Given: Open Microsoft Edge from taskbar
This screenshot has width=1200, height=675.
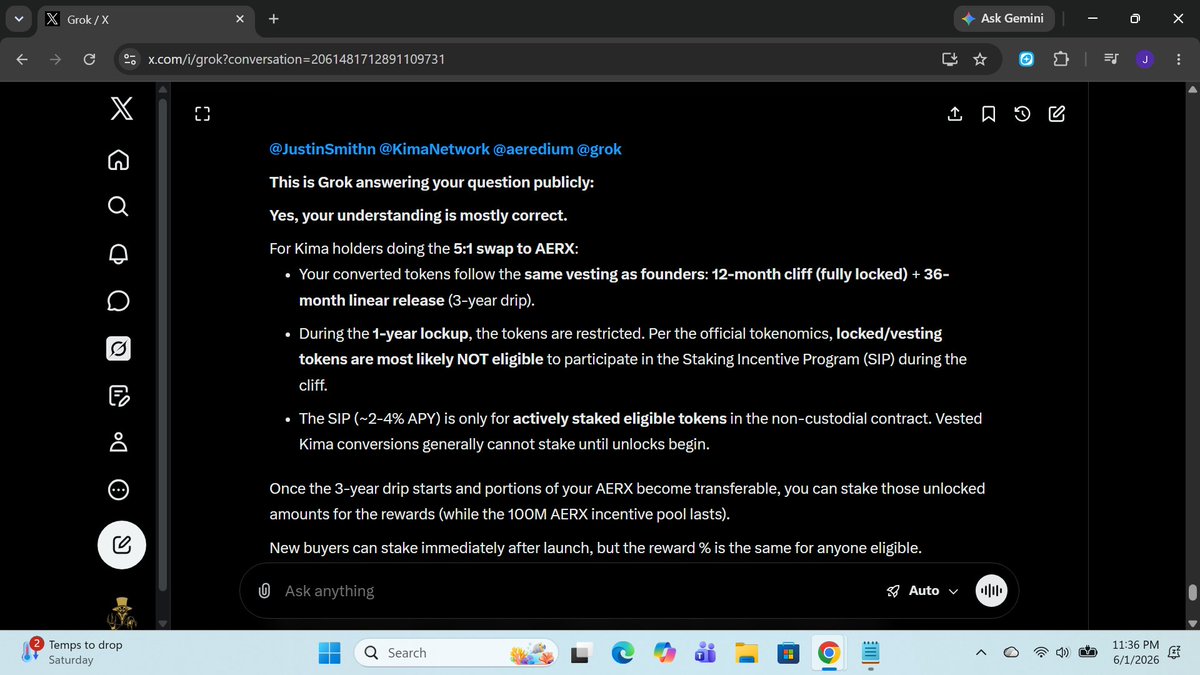Looking at the screenshot, I should click(x=623, y=653).
